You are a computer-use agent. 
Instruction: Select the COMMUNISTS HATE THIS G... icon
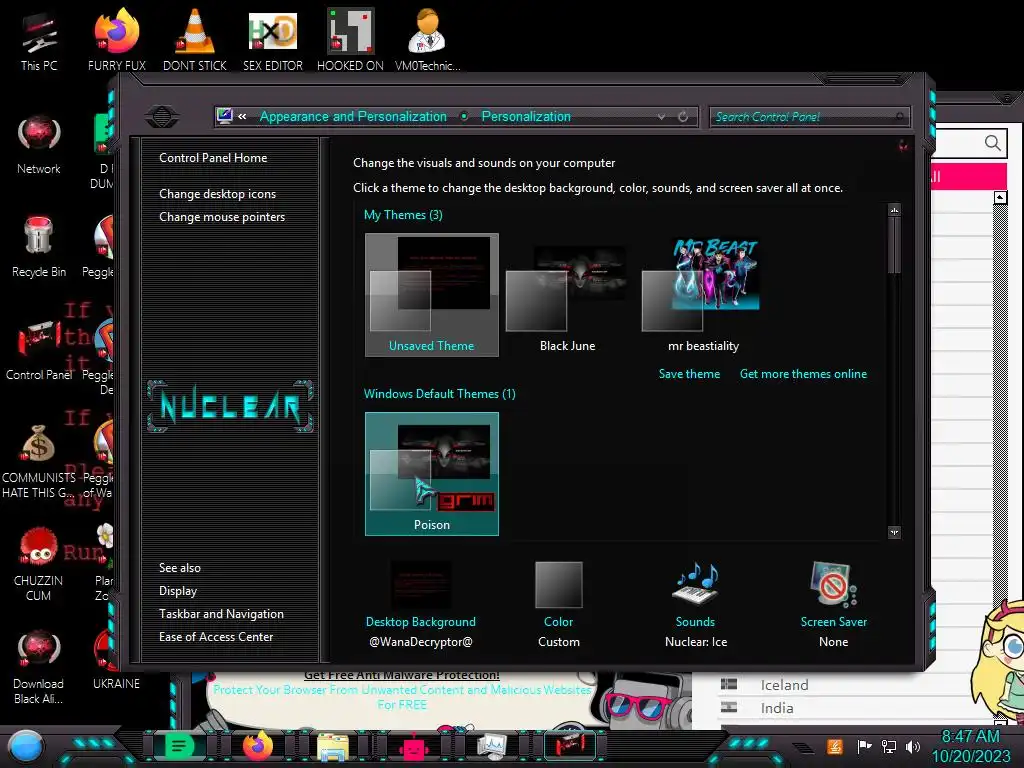coord(39,462)
